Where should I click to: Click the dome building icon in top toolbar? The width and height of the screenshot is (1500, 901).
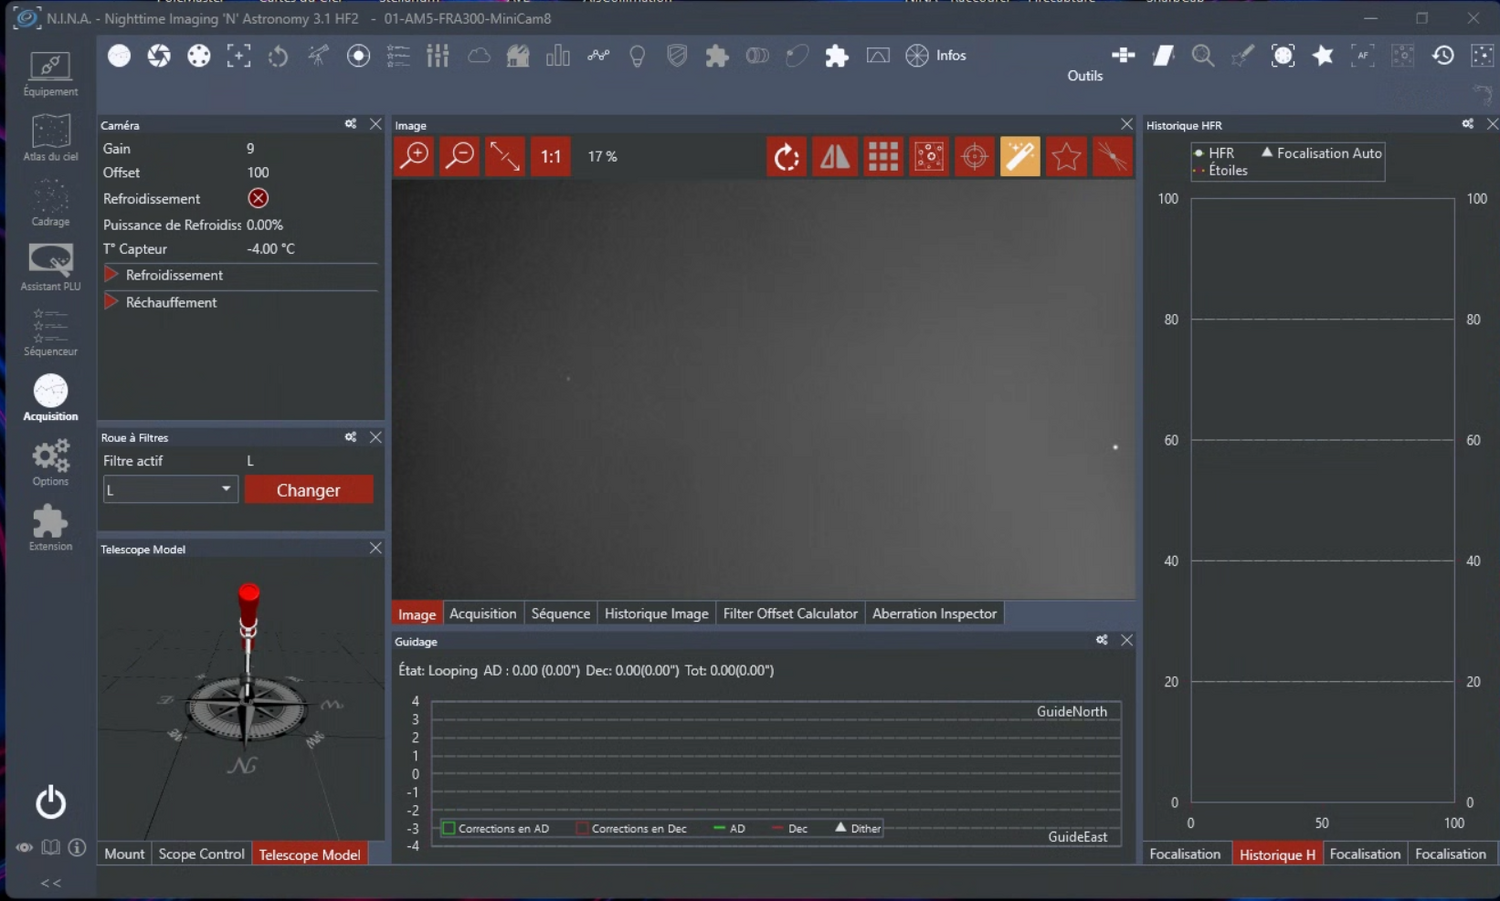point(518,56)
